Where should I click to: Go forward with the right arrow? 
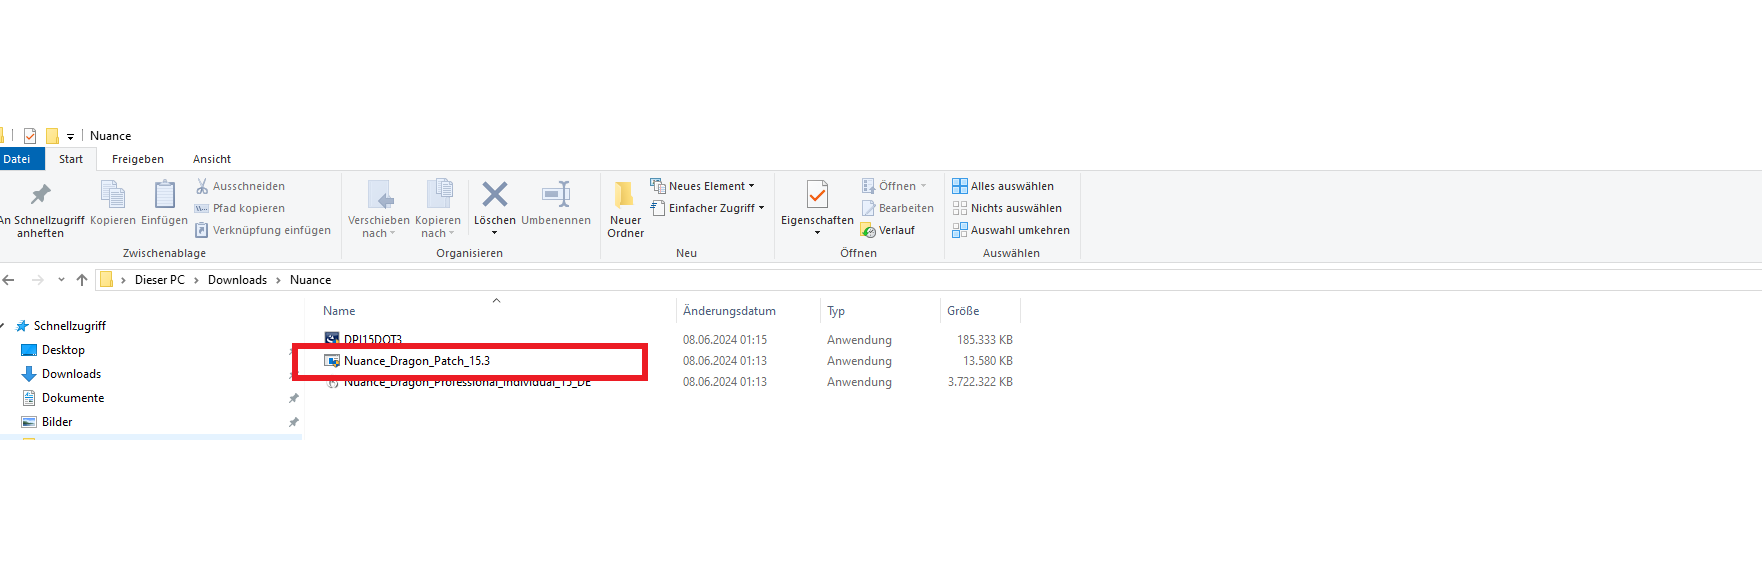tap(37, 280)
